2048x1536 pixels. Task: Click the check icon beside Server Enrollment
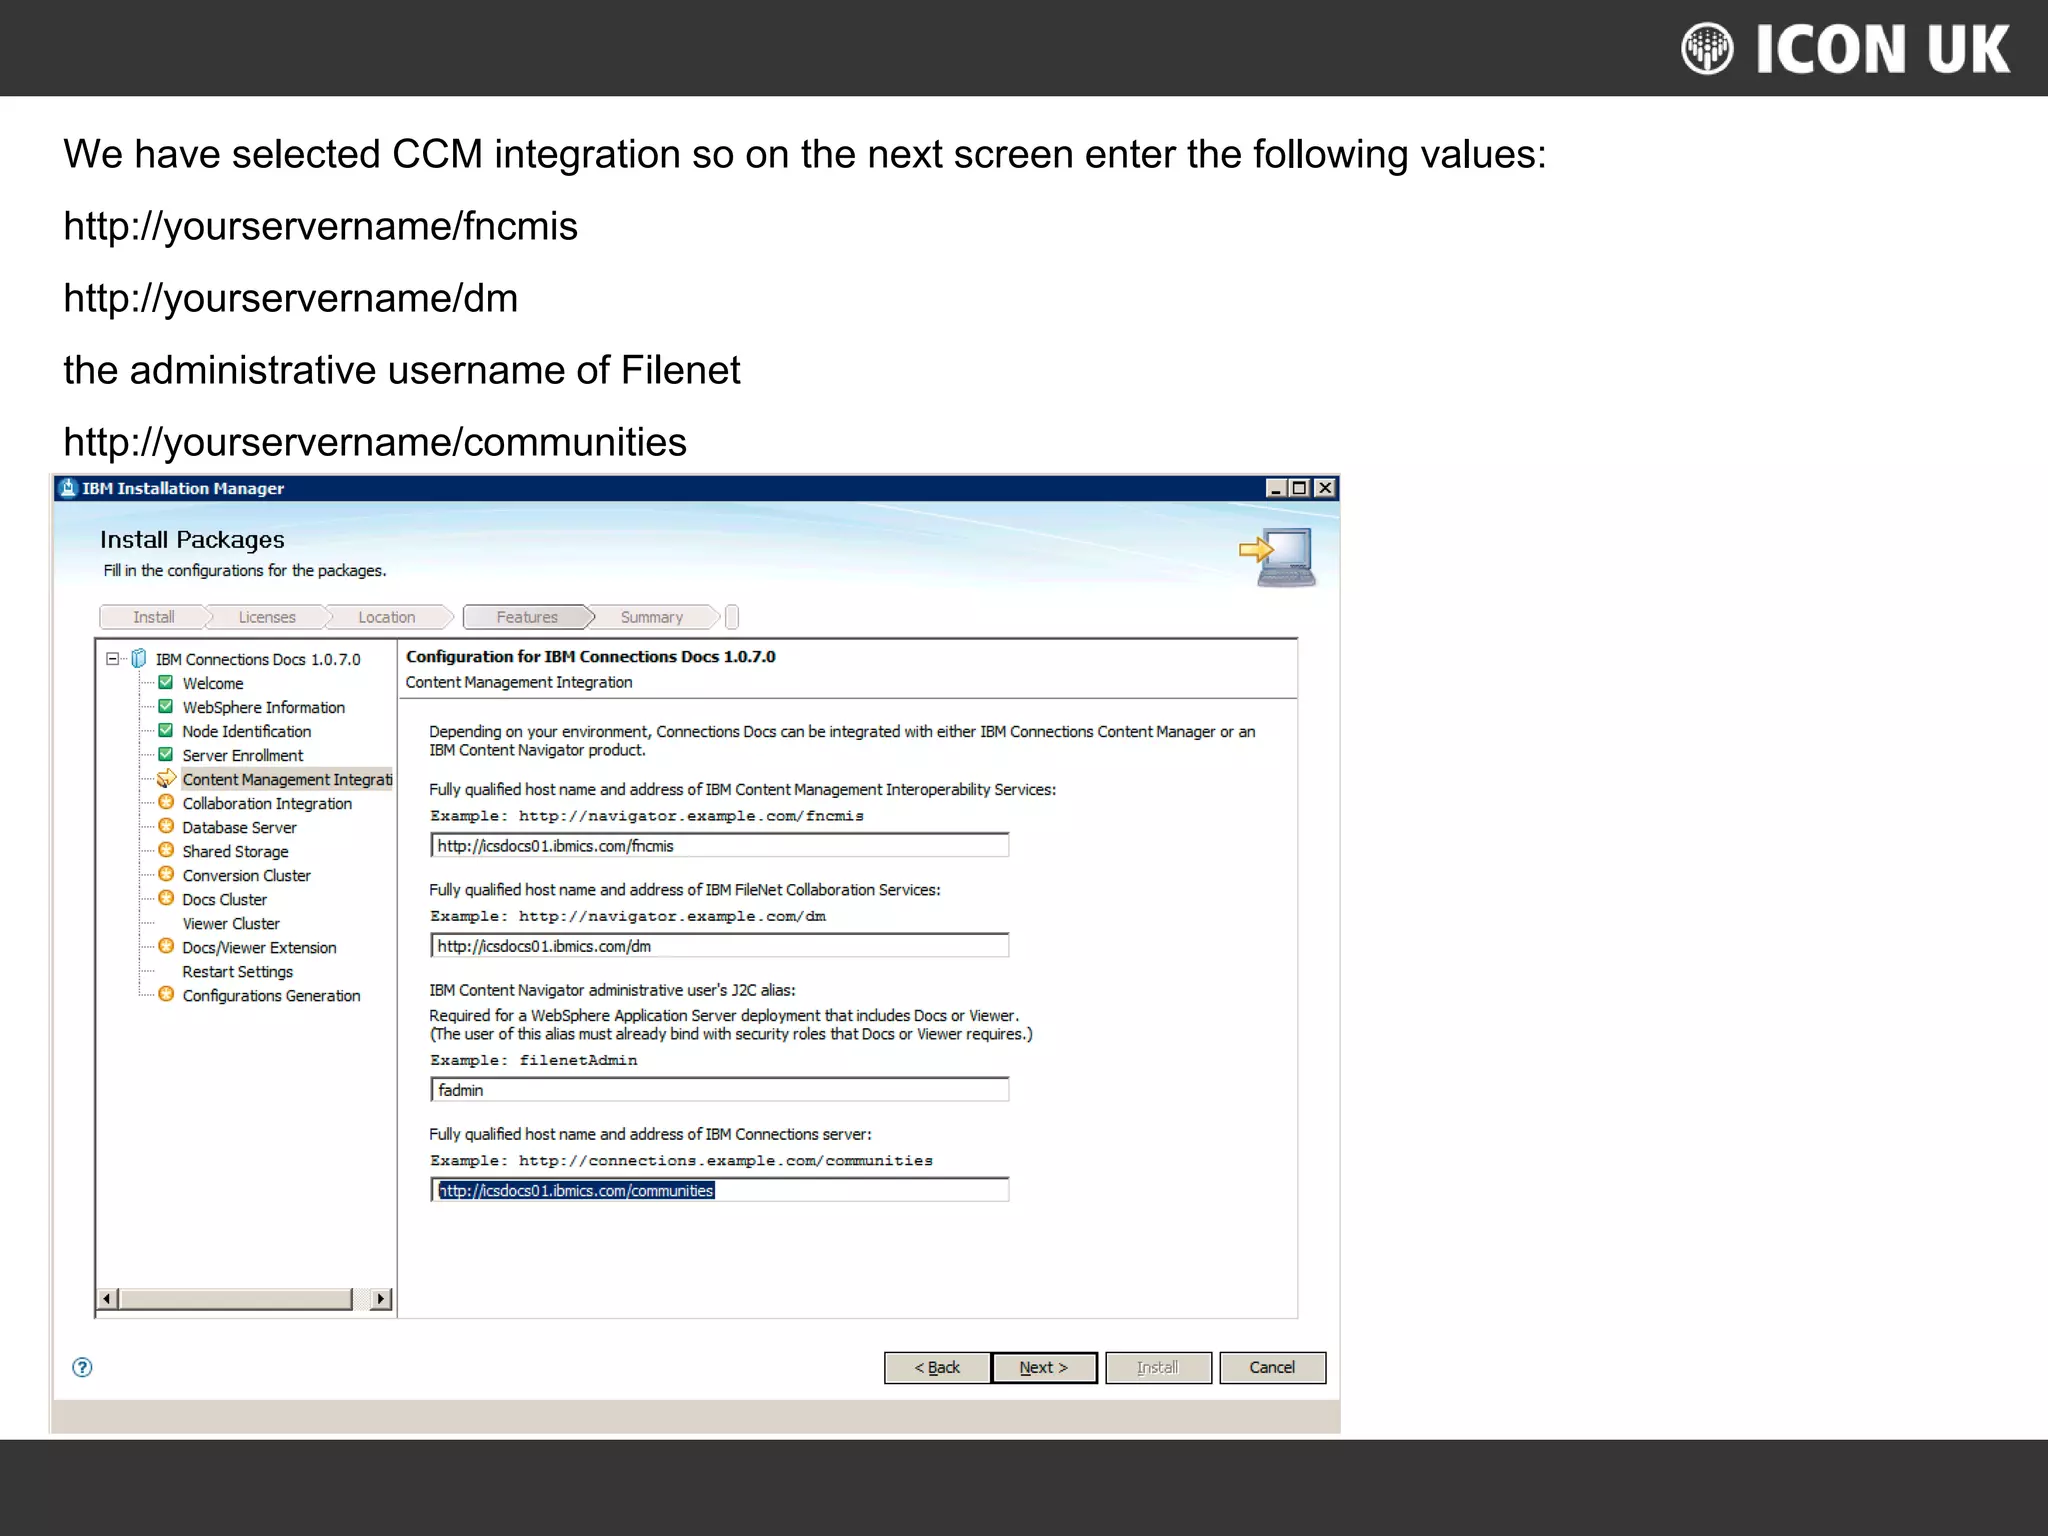166,754
